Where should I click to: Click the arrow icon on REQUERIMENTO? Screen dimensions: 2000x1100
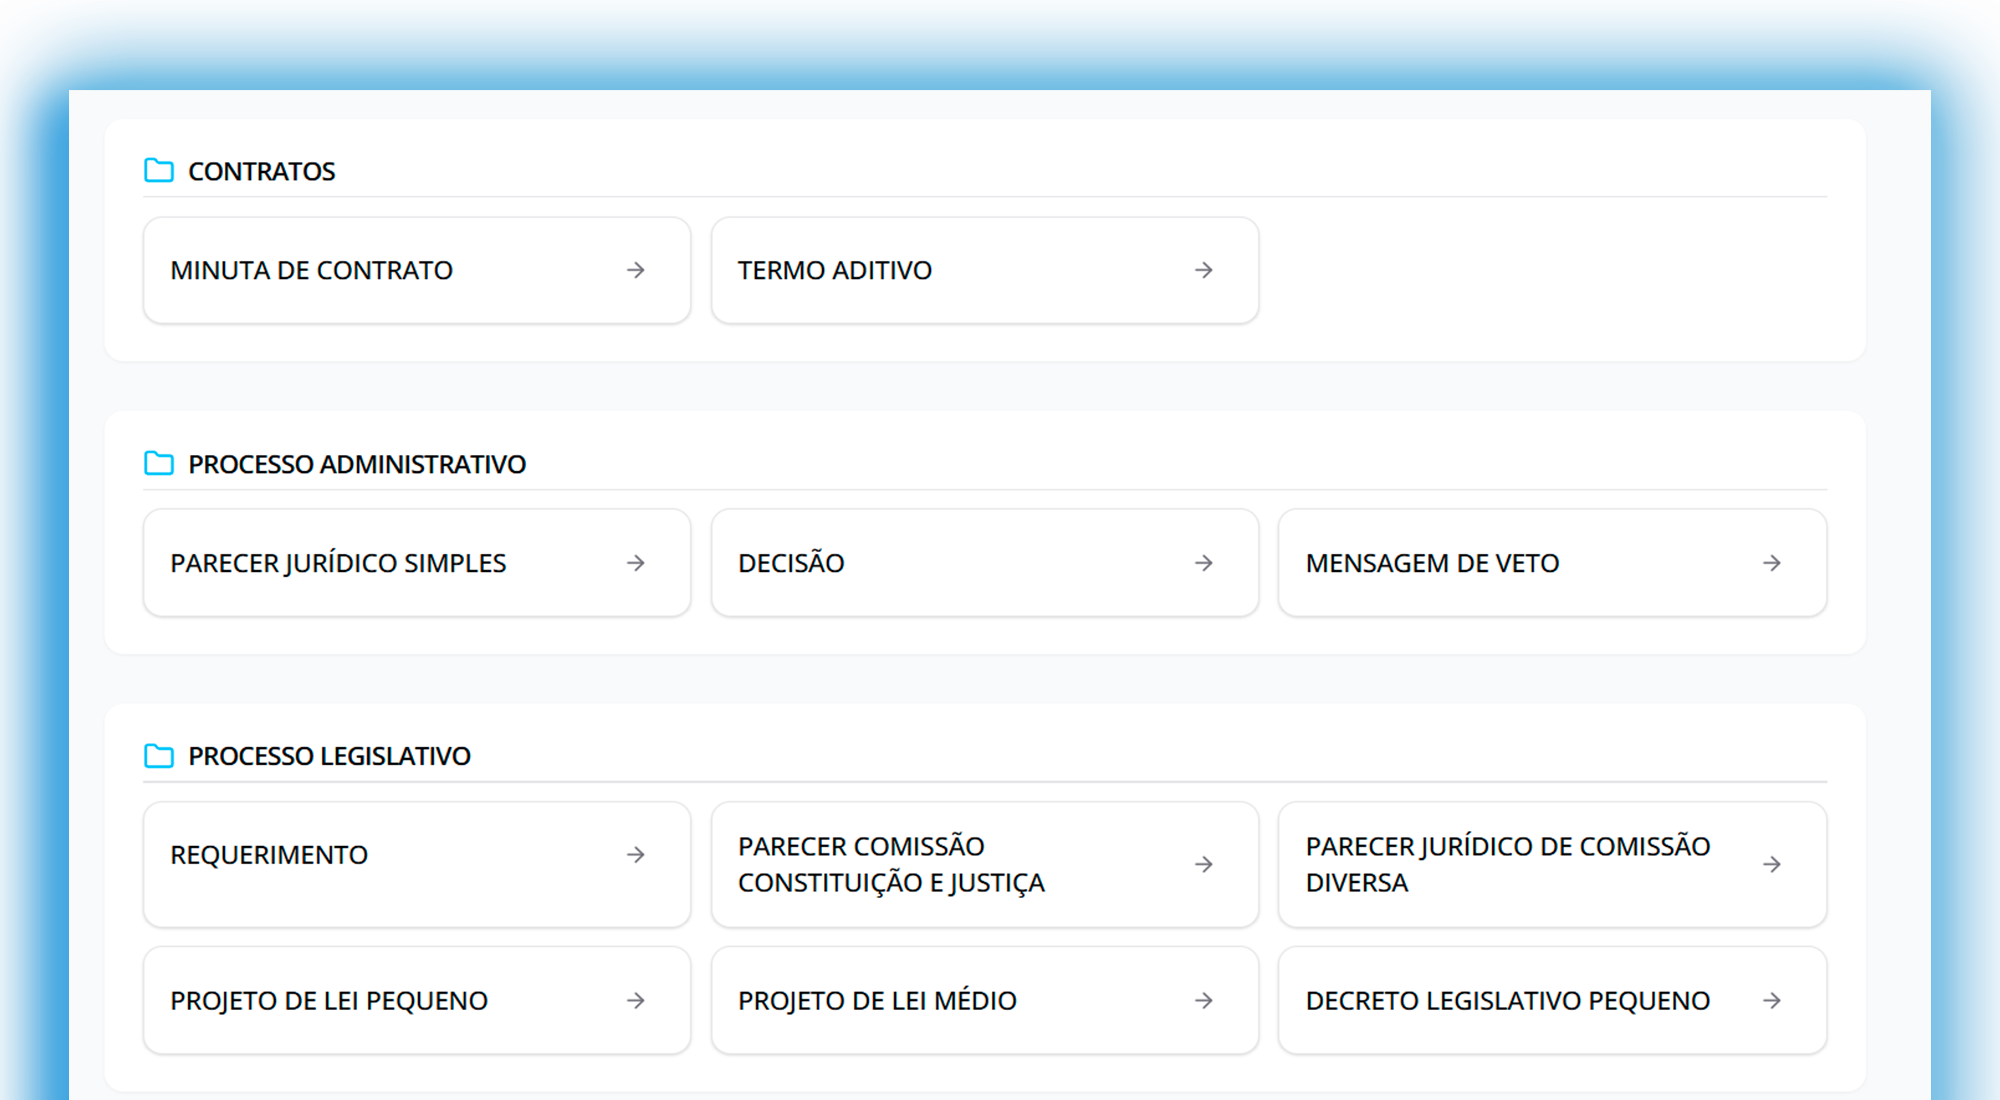pos(636,854)
